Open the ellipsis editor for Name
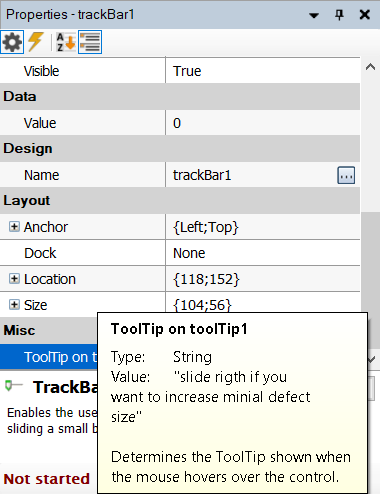The image size is (380, 494). coord(346,175)
